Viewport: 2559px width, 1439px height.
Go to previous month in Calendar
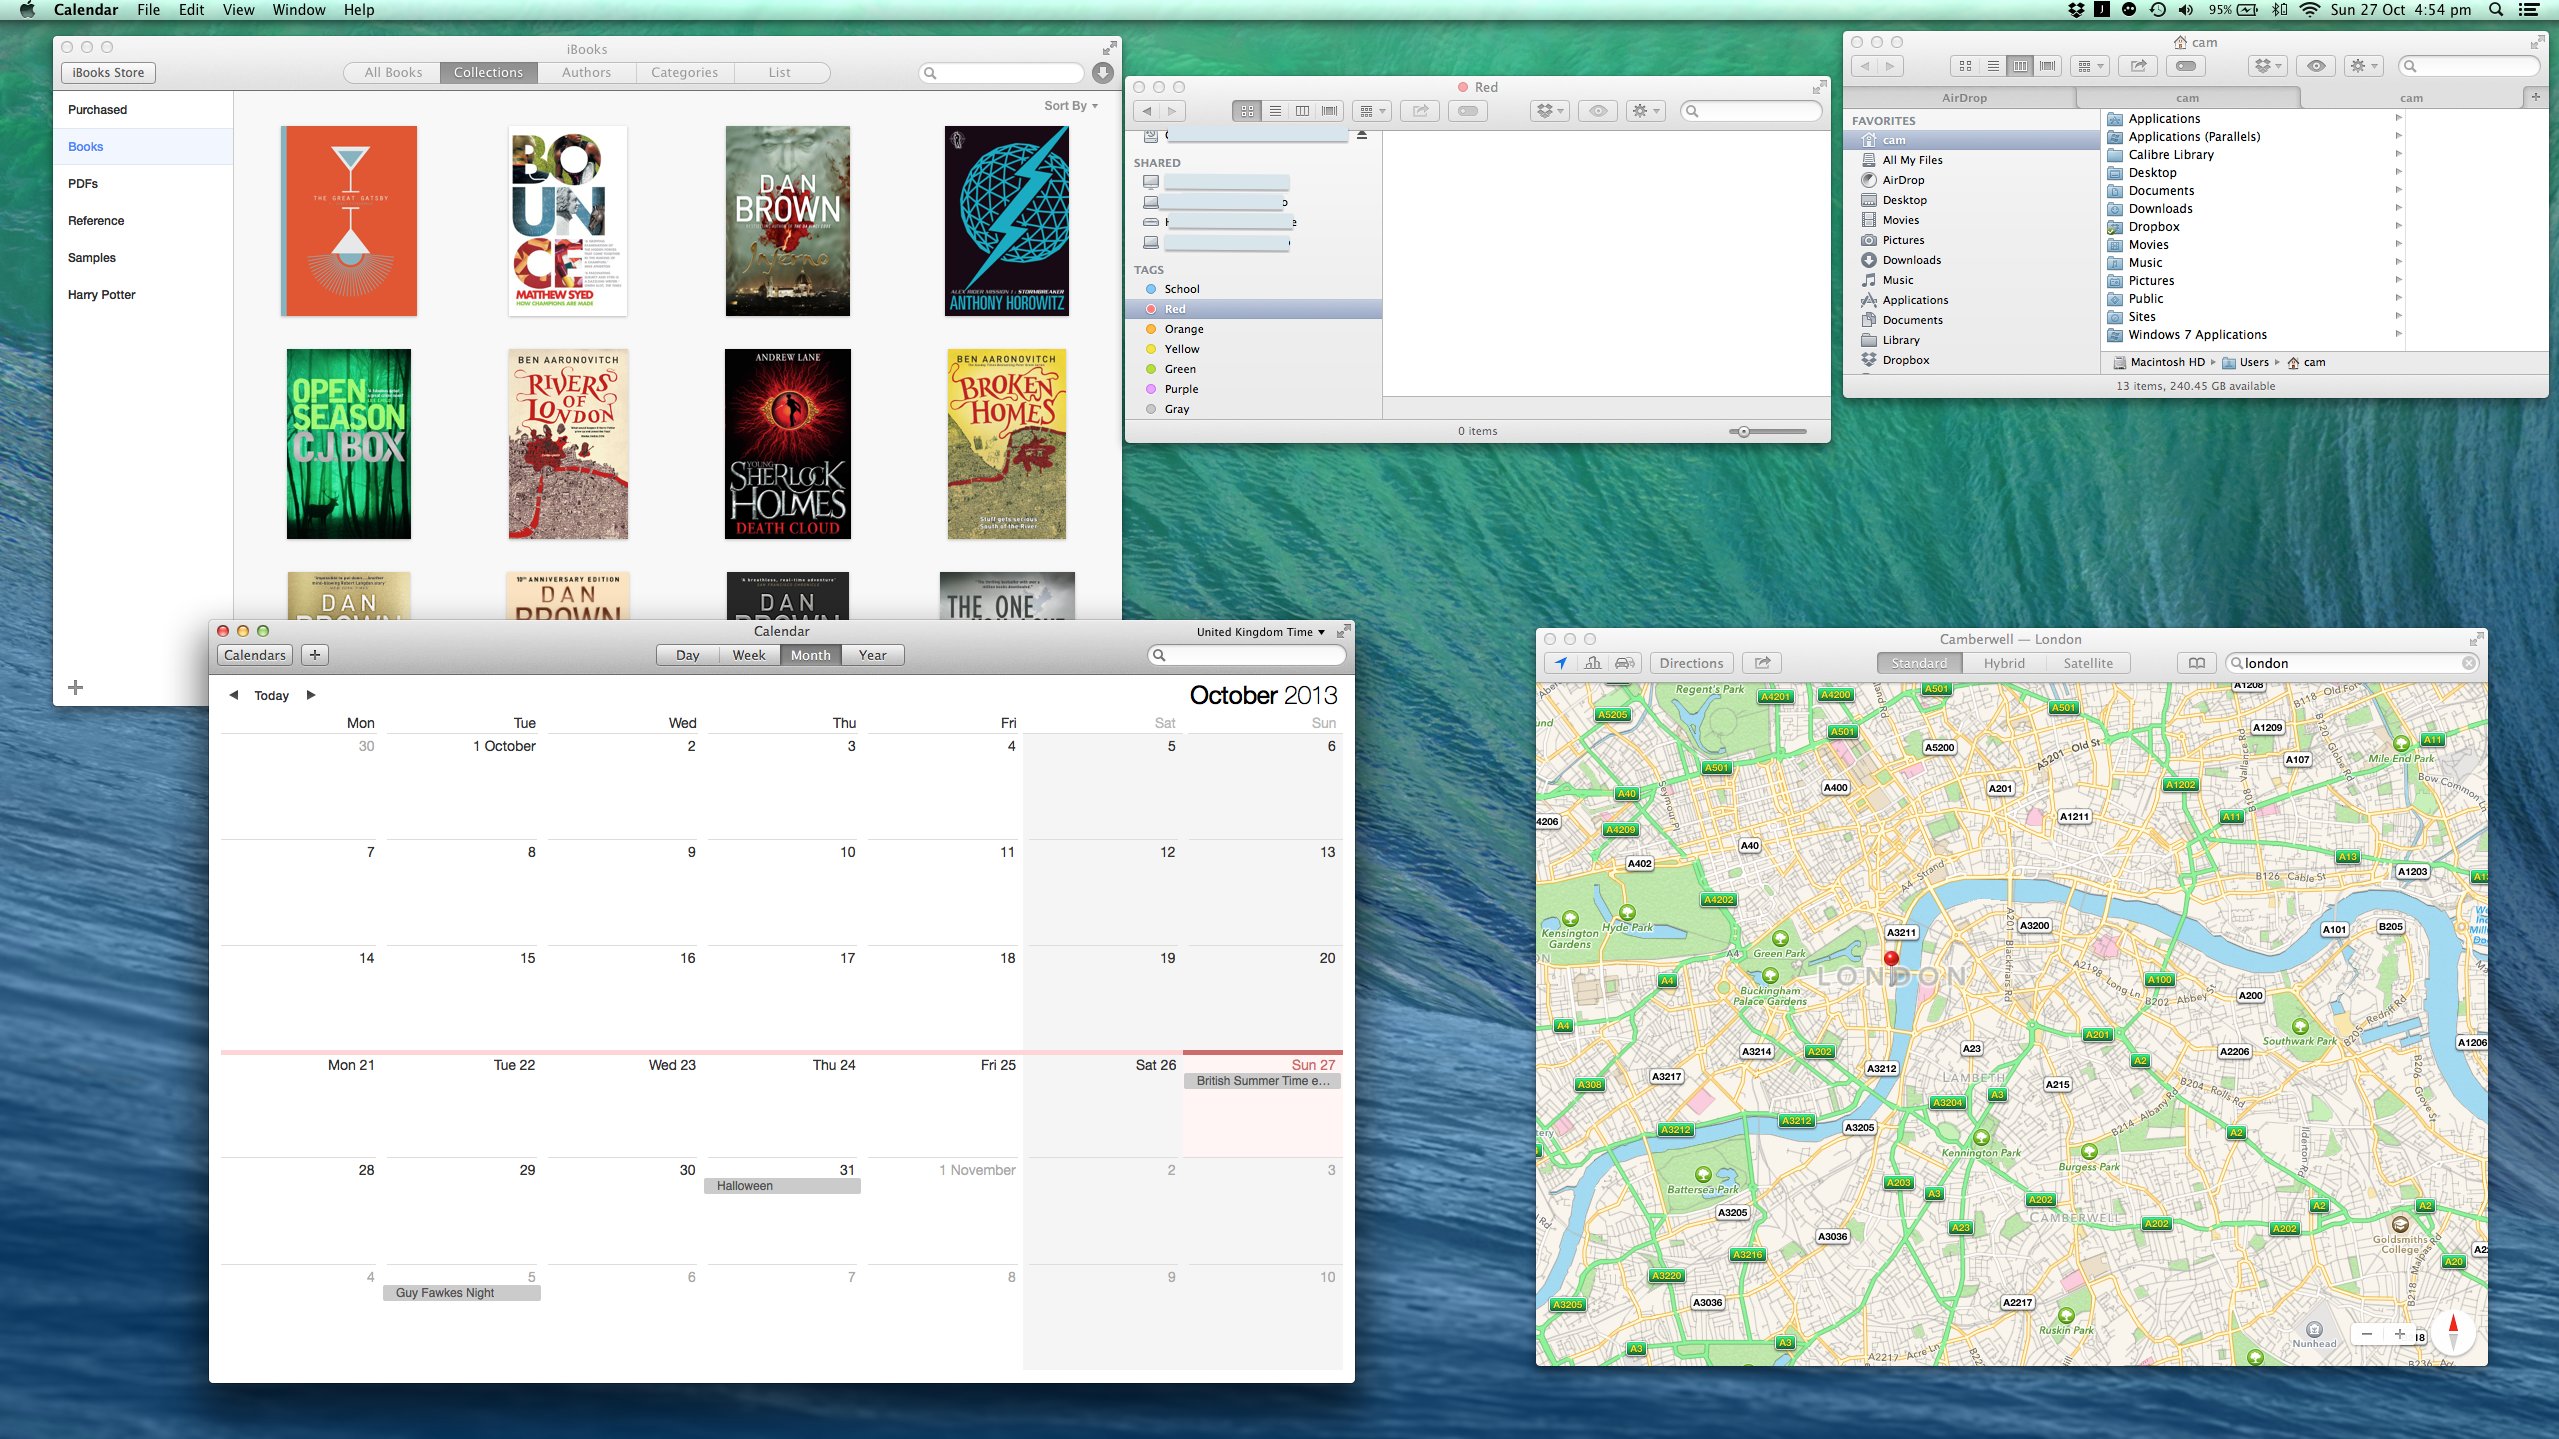point(233,695)
